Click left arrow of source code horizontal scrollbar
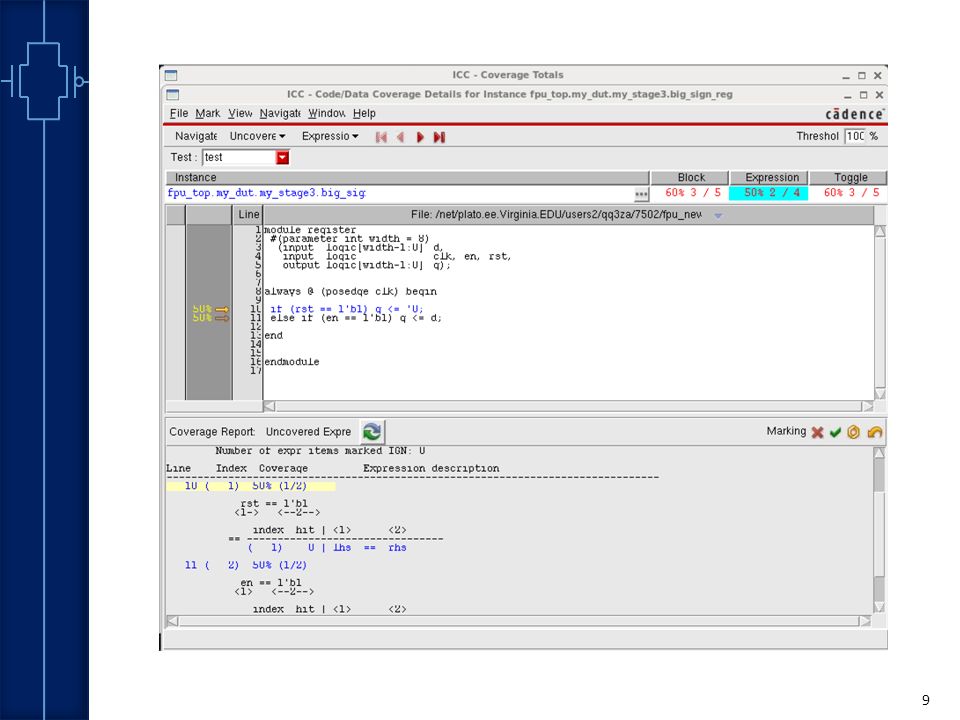This screenshot has width=960, height=720. 269,406
